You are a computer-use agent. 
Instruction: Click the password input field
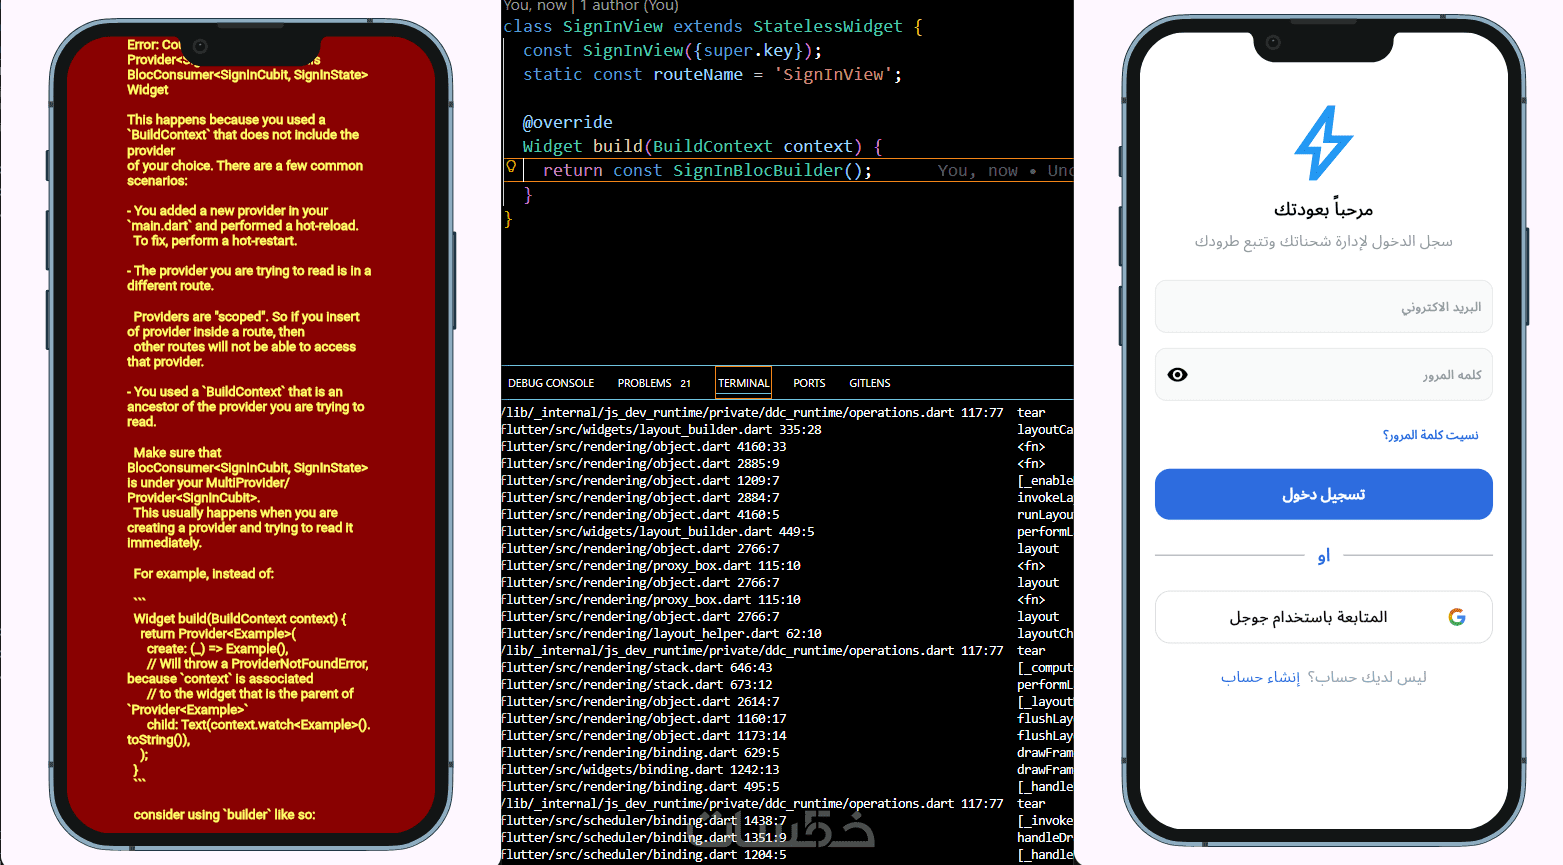[1323, 375]
